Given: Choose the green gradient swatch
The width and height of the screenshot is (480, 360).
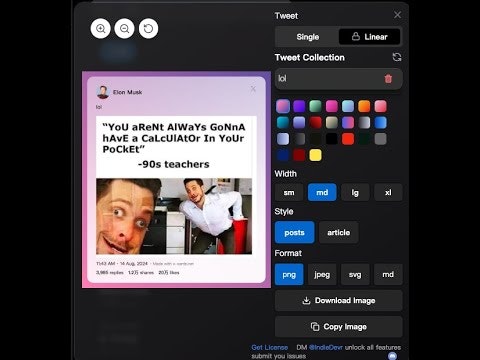Looking at the screenshot, I should click(315, 106).
